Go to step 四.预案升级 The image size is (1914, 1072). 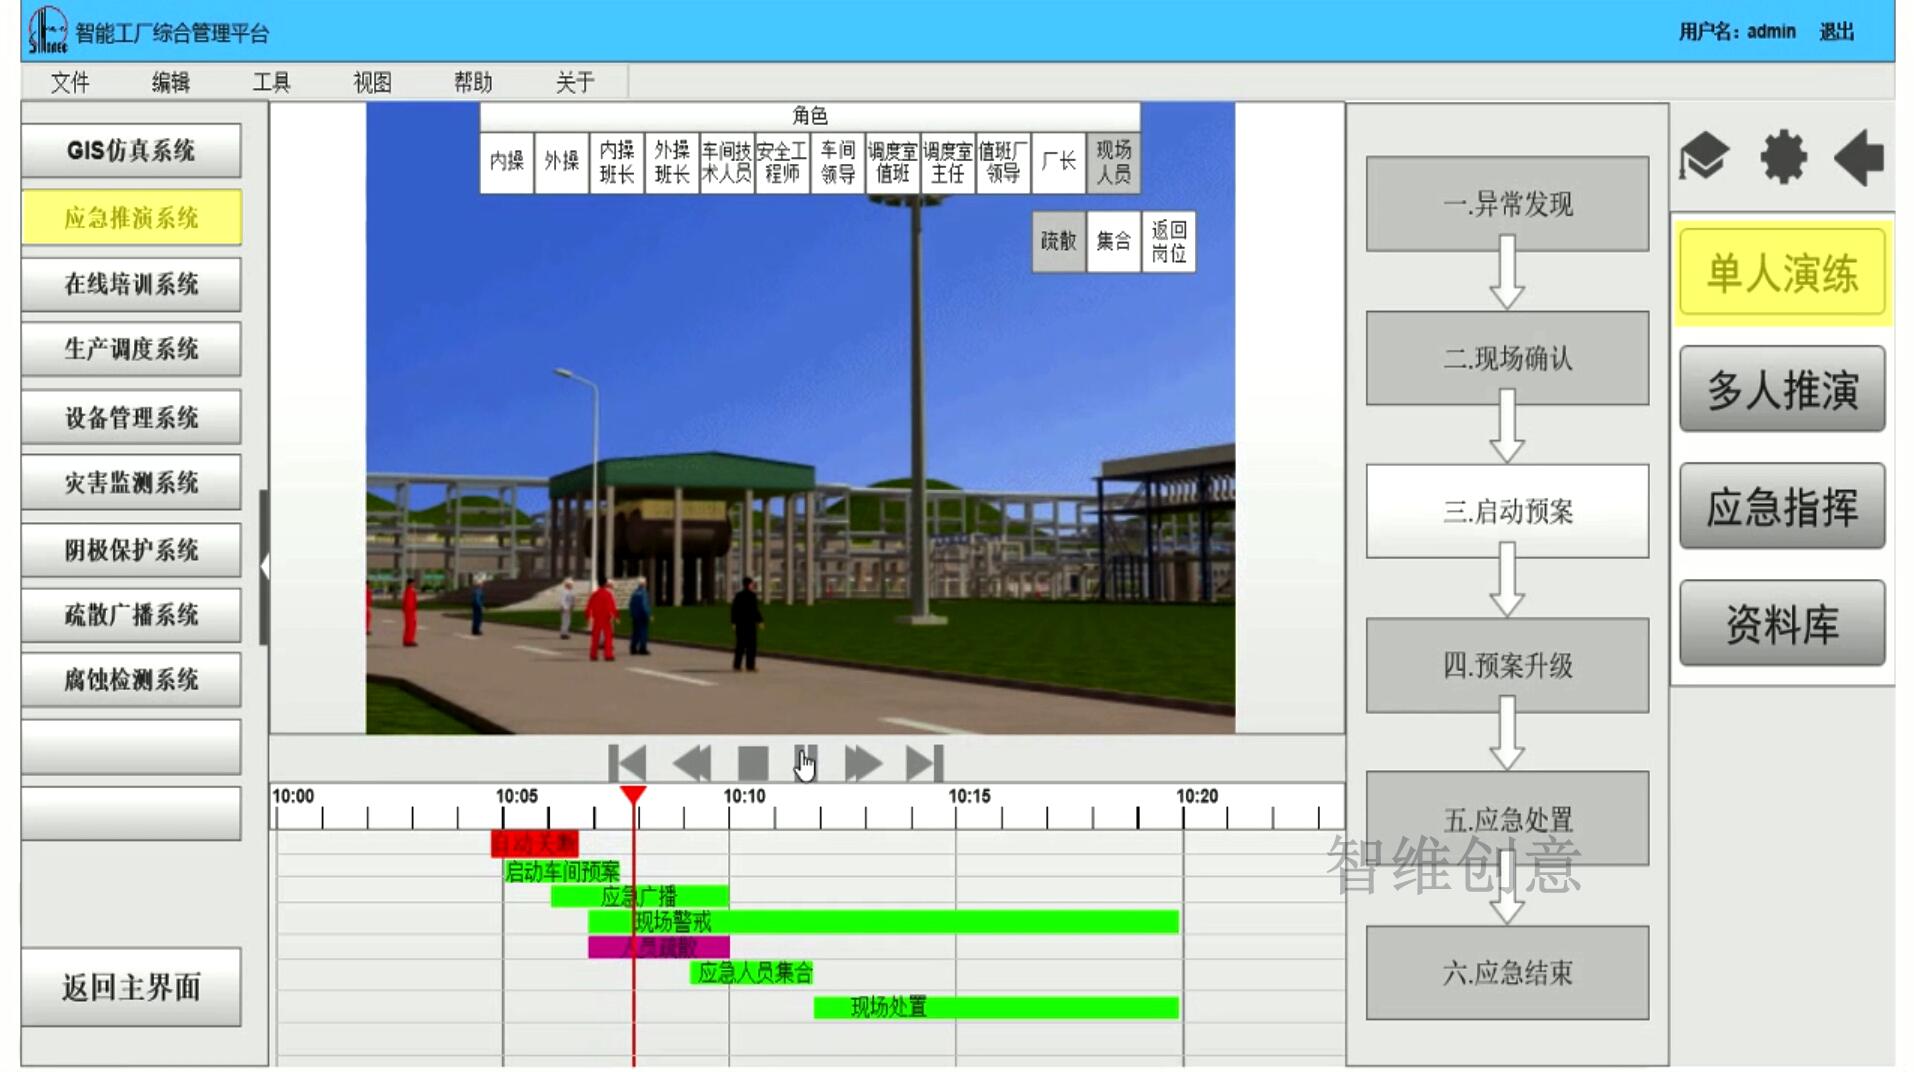click(1507, 665)
